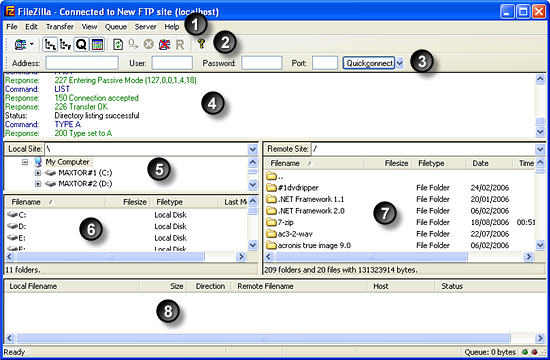Click the Reconnect R toolbar icon
This screenshot has height=360, width=550.
180,45
